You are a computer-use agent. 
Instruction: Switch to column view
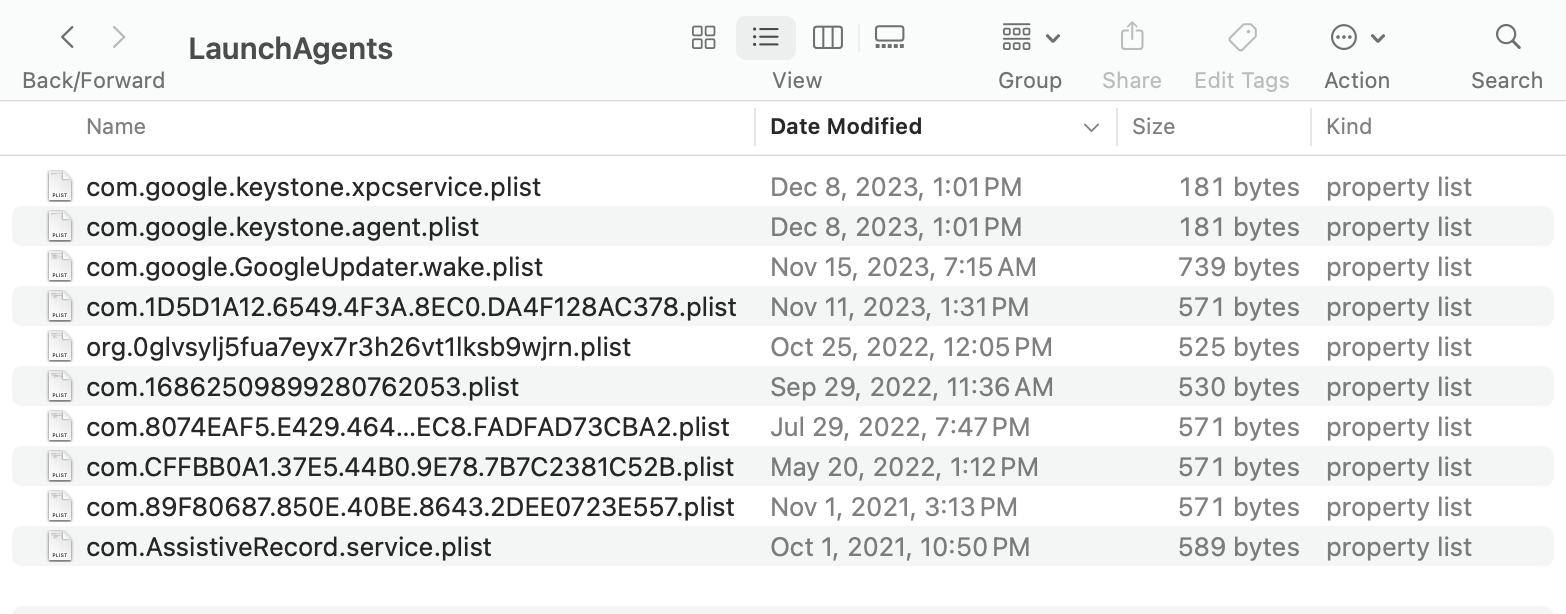(828, 38)
